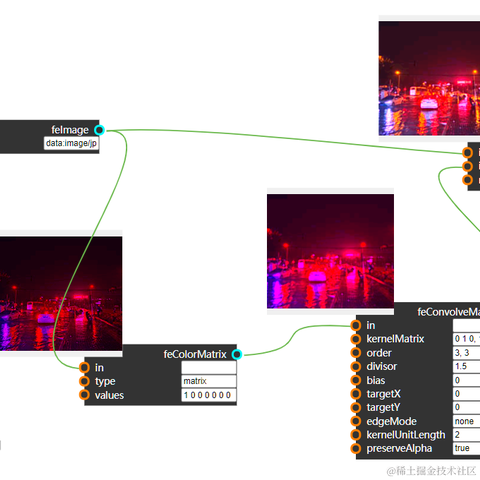Click the empty feConvolveMatrix 'in' field
This screenshot has width=480, height=480.
[466, 325]
